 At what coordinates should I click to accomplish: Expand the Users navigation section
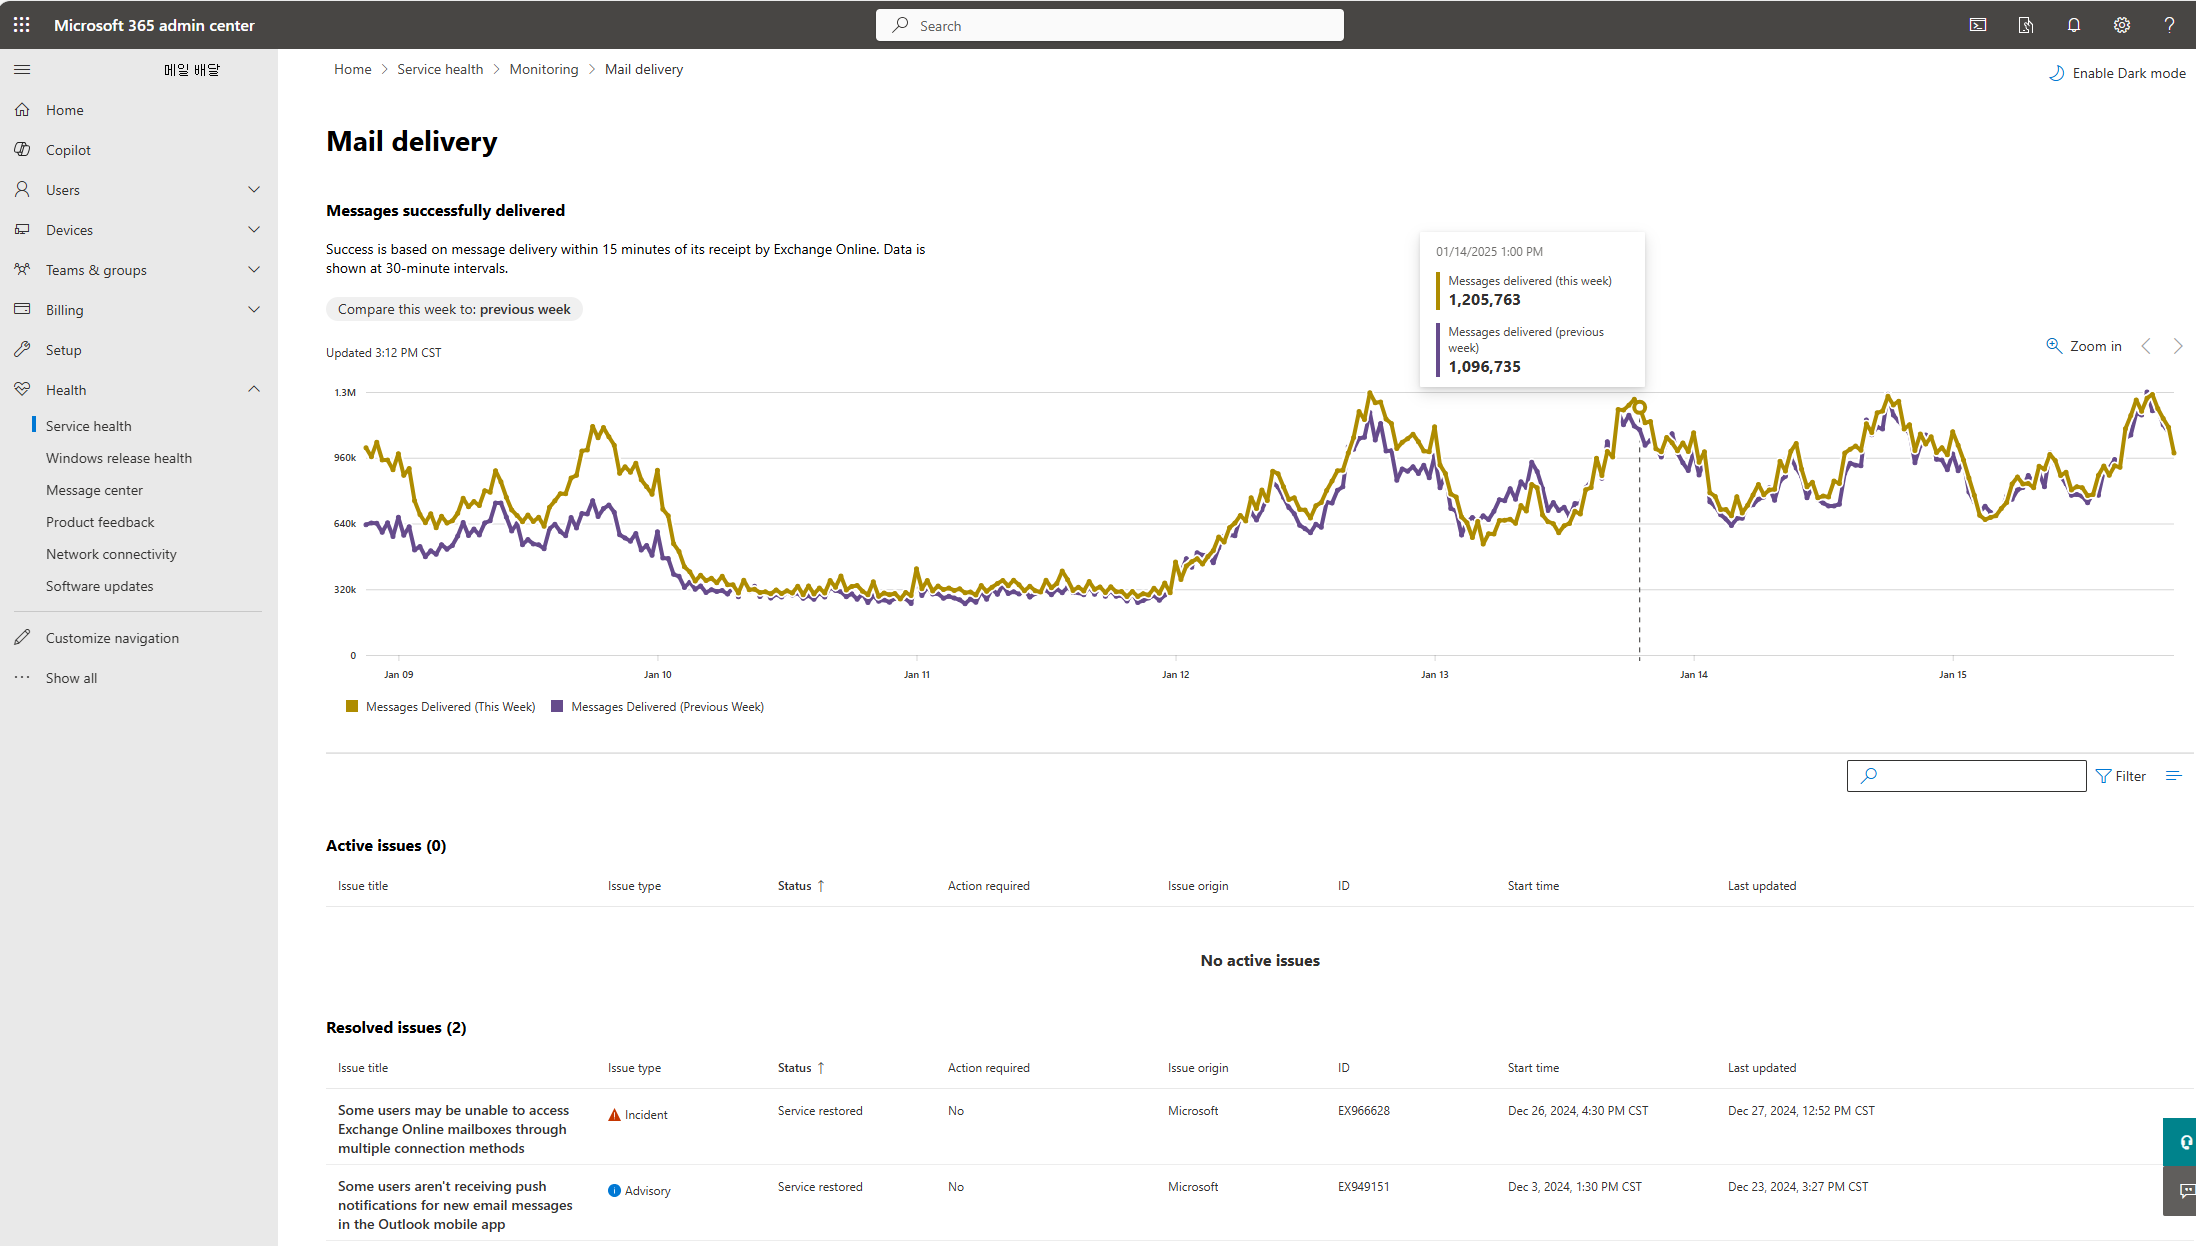tap(254, 190)
